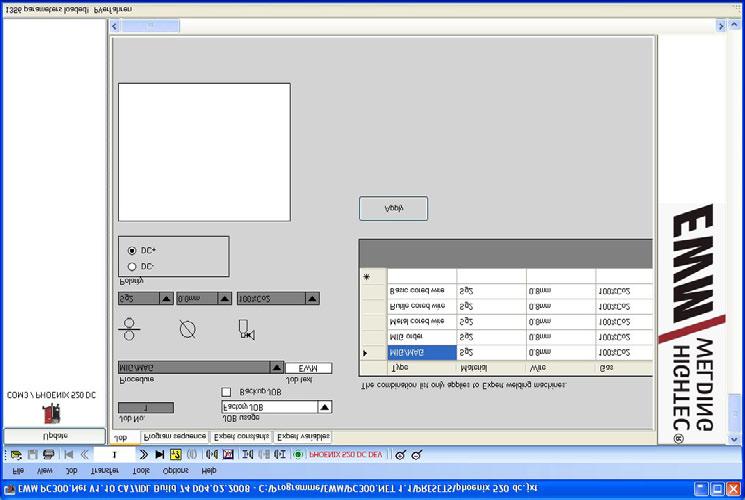Open the Tools menu
Screen dimensions: 745x500
pyautogui.click(x=141, y=471)
